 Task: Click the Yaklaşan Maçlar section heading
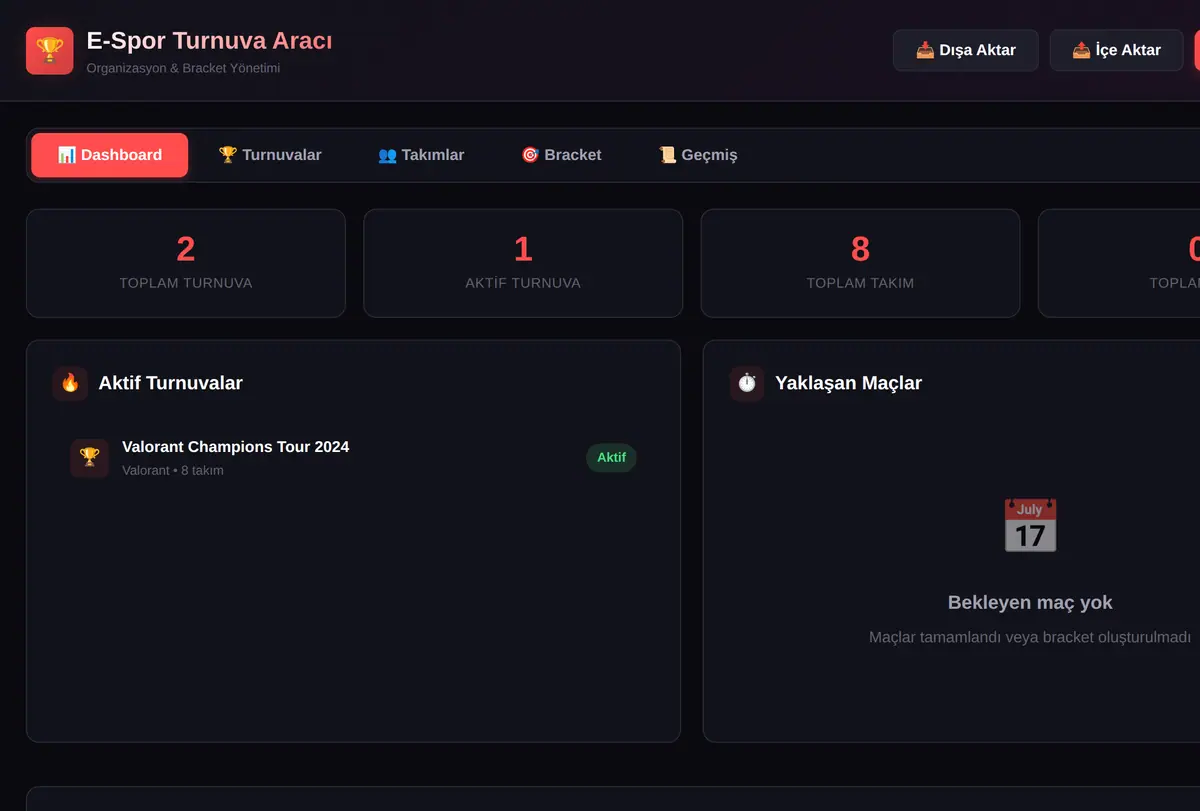coord(849,383)
